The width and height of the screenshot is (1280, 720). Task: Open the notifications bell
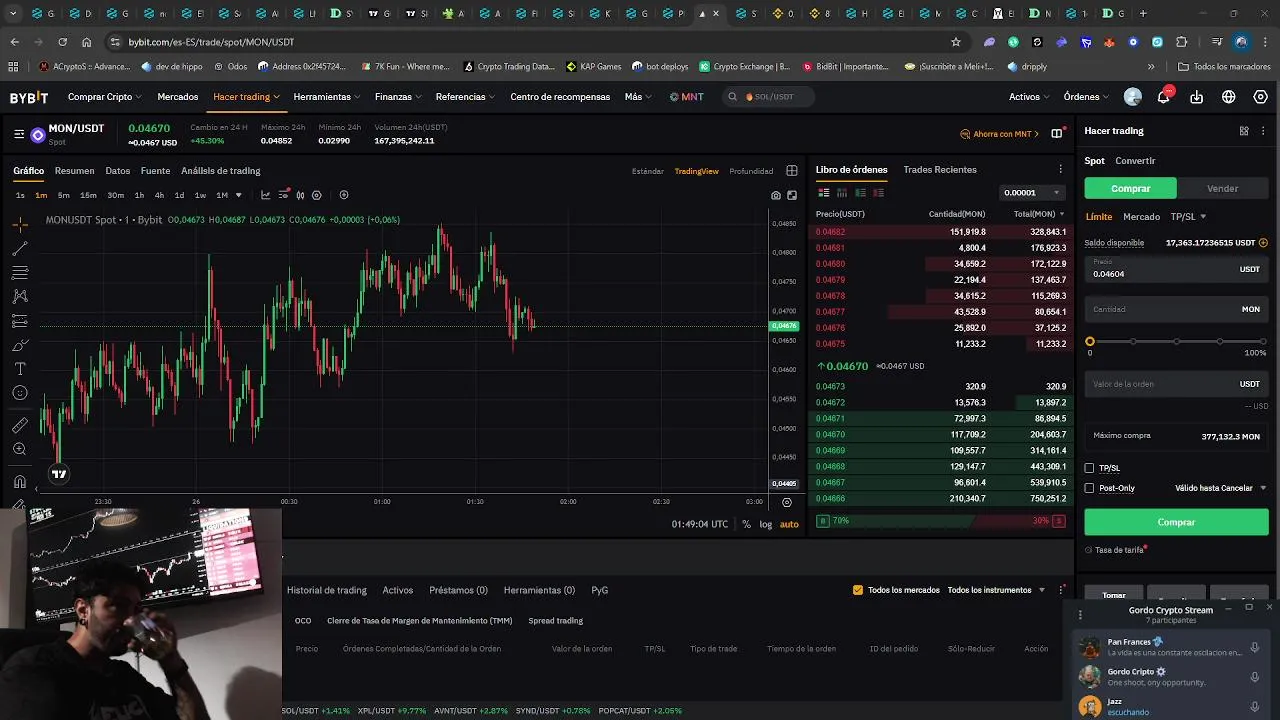(1164, 97)
